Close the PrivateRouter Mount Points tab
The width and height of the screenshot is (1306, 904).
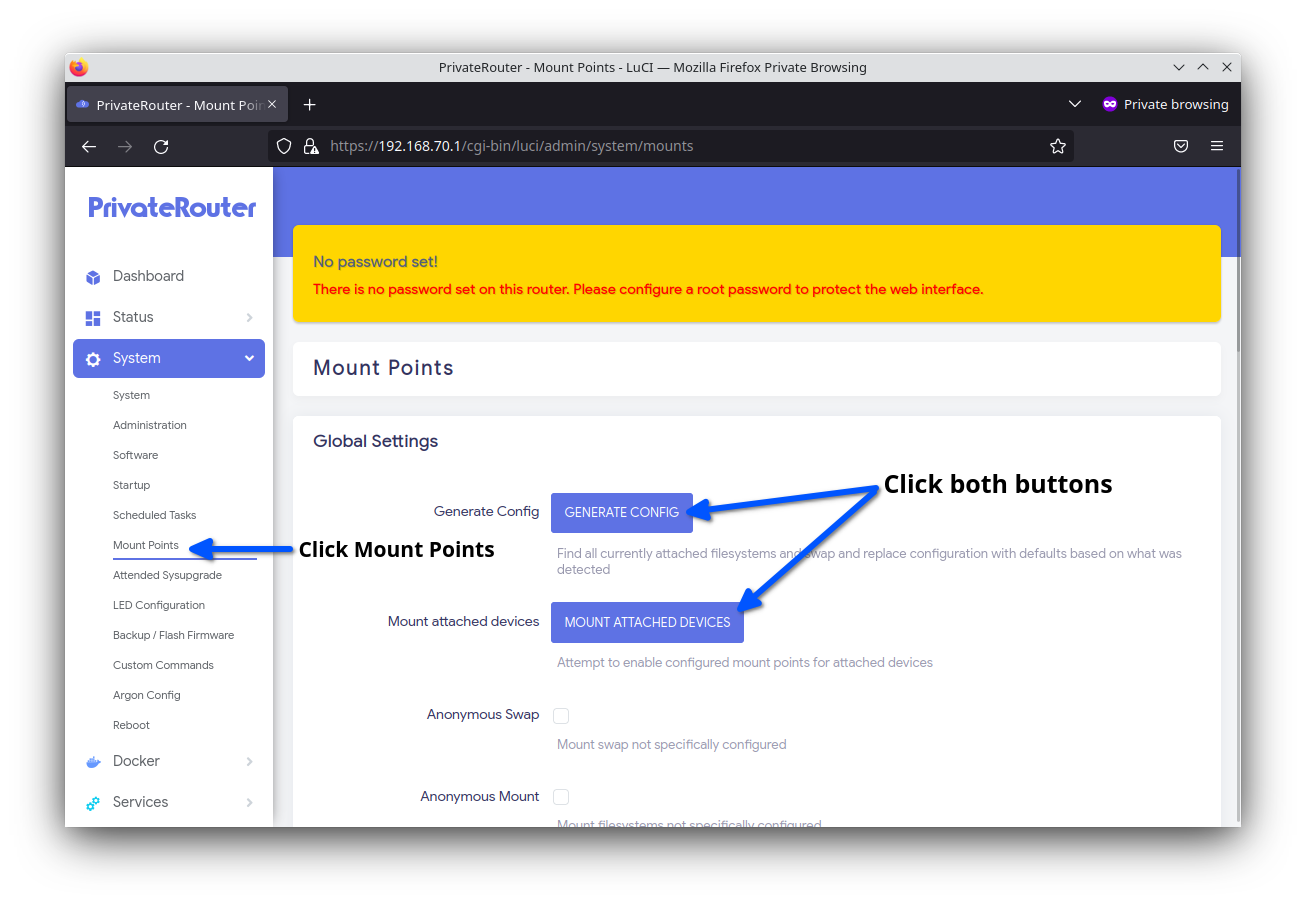coord(272,104)
